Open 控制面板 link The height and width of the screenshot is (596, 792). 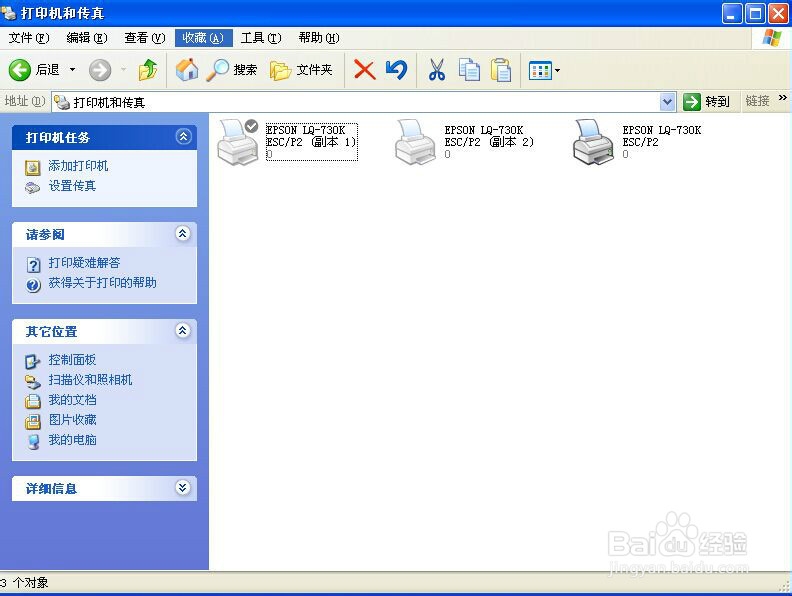[x=72, y=360]
